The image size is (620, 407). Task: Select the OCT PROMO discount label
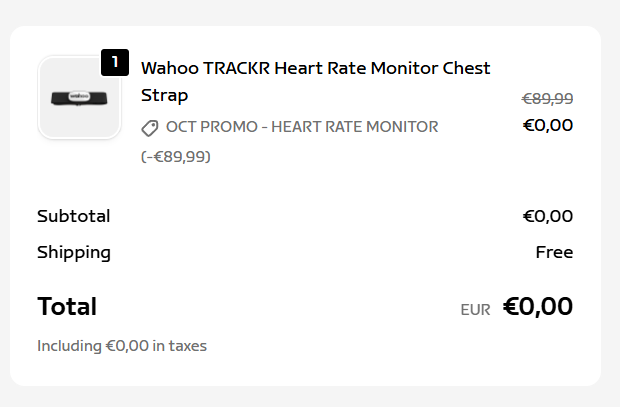[301, 127]
